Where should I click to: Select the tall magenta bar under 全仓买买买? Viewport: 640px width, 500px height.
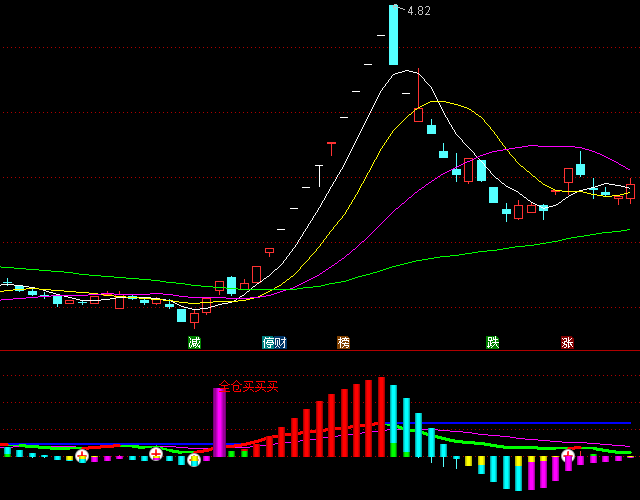[x=219, y=422]
